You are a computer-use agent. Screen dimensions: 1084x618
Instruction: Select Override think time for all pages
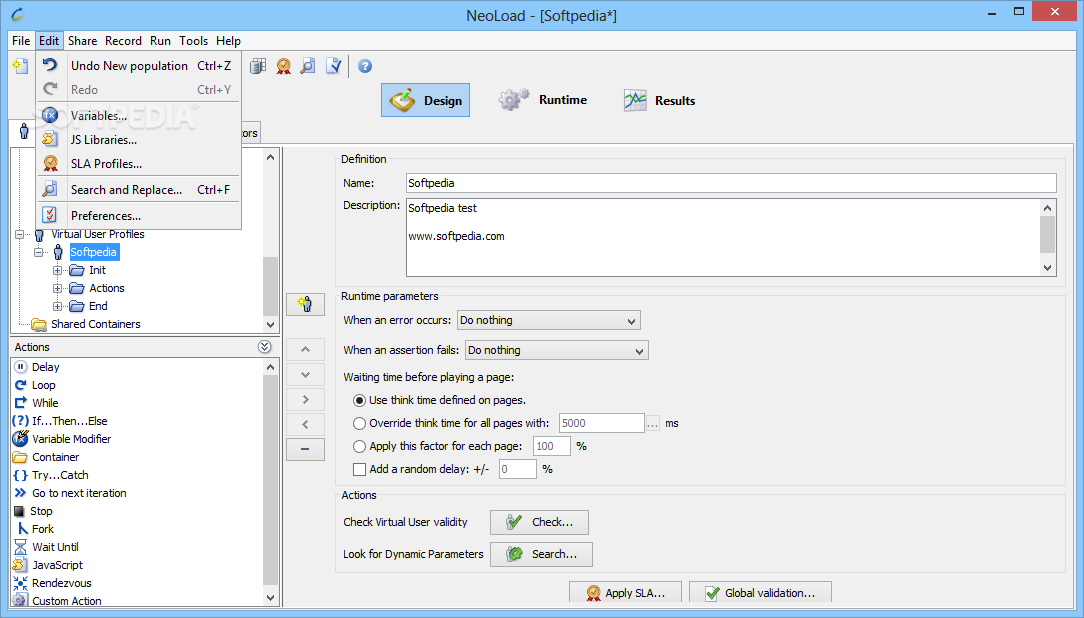[359, 423]
